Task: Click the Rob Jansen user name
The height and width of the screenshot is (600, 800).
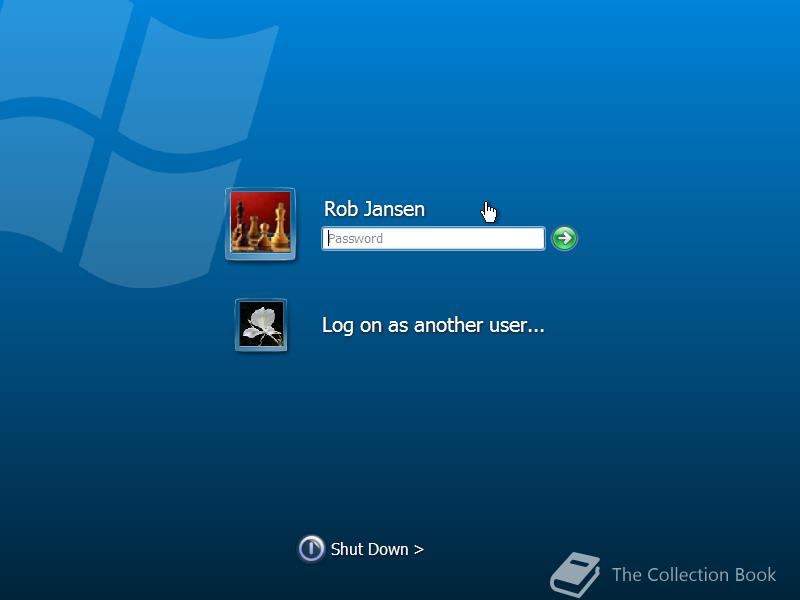Action: coord(374,209)
